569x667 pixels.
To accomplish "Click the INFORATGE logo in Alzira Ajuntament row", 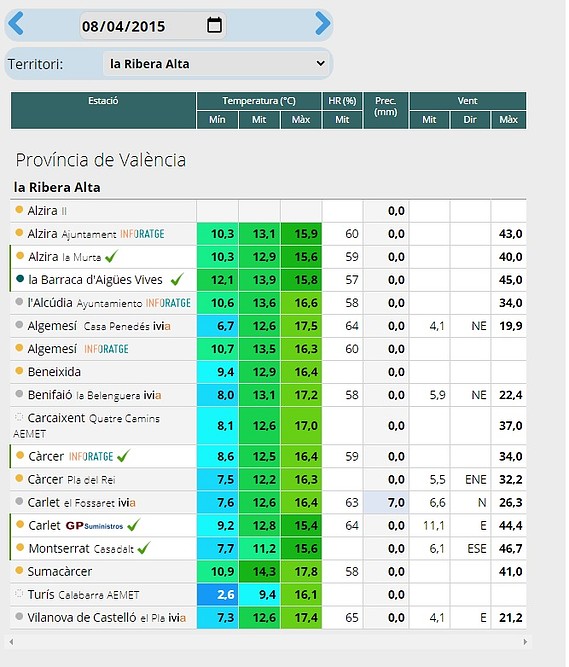I will (x=142, y=234).
